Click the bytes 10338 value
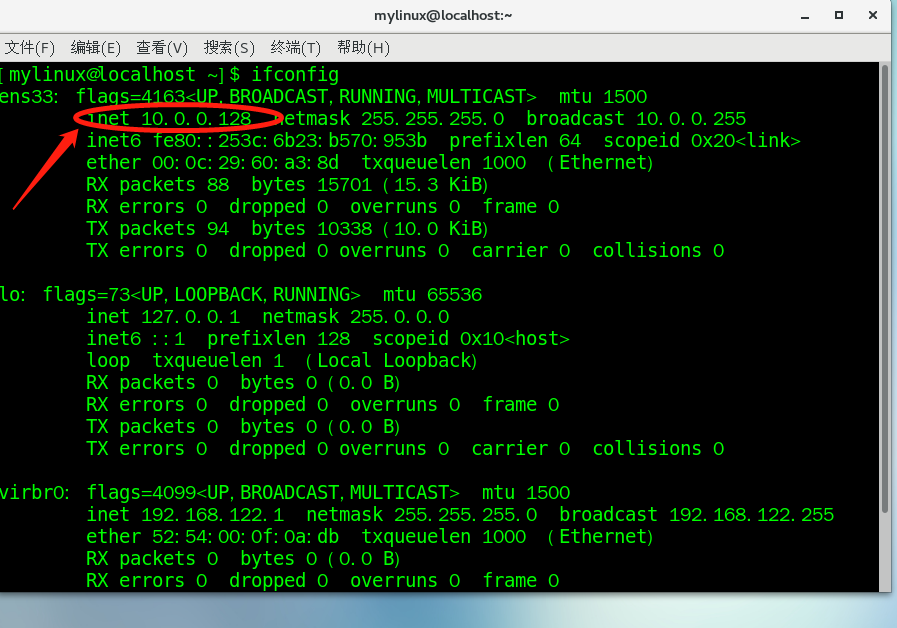This screenshot has height=628, width=897. pyautogui.click(x=312, y=229)
